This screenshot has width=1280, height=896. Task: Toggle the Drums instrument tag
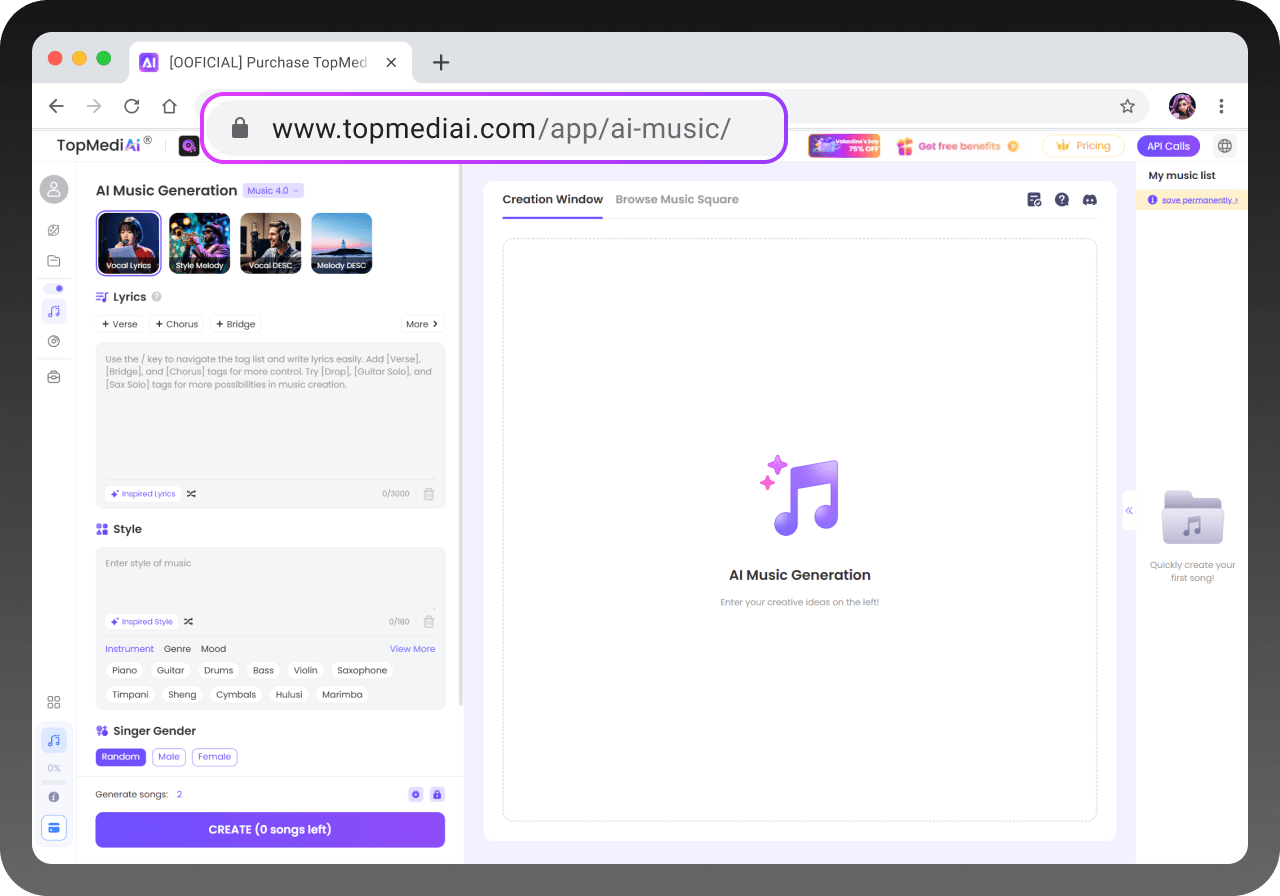pyautogui.click(x=219, y=671)
